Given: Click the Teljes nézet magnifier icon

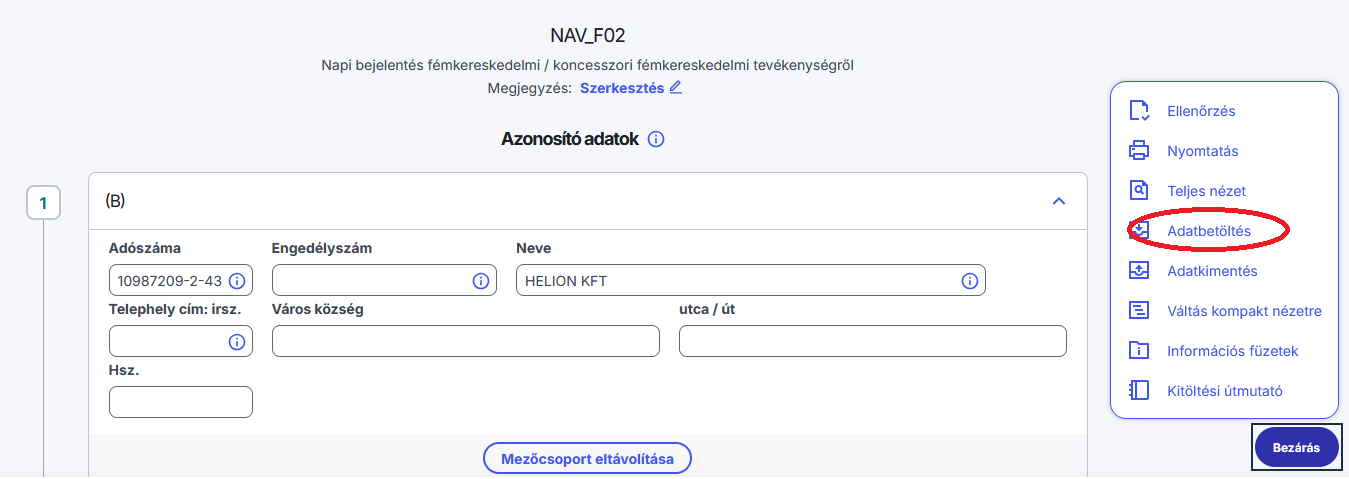Looking at the screenshot, I should click(x=1138, y=191).
